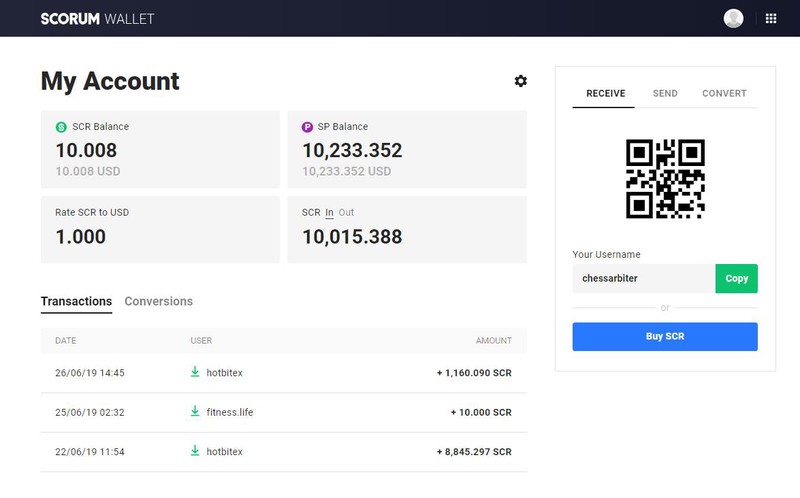Screen dimensions: 800x498
Task: Switch to the Send tab
Action: click(665, 93)
